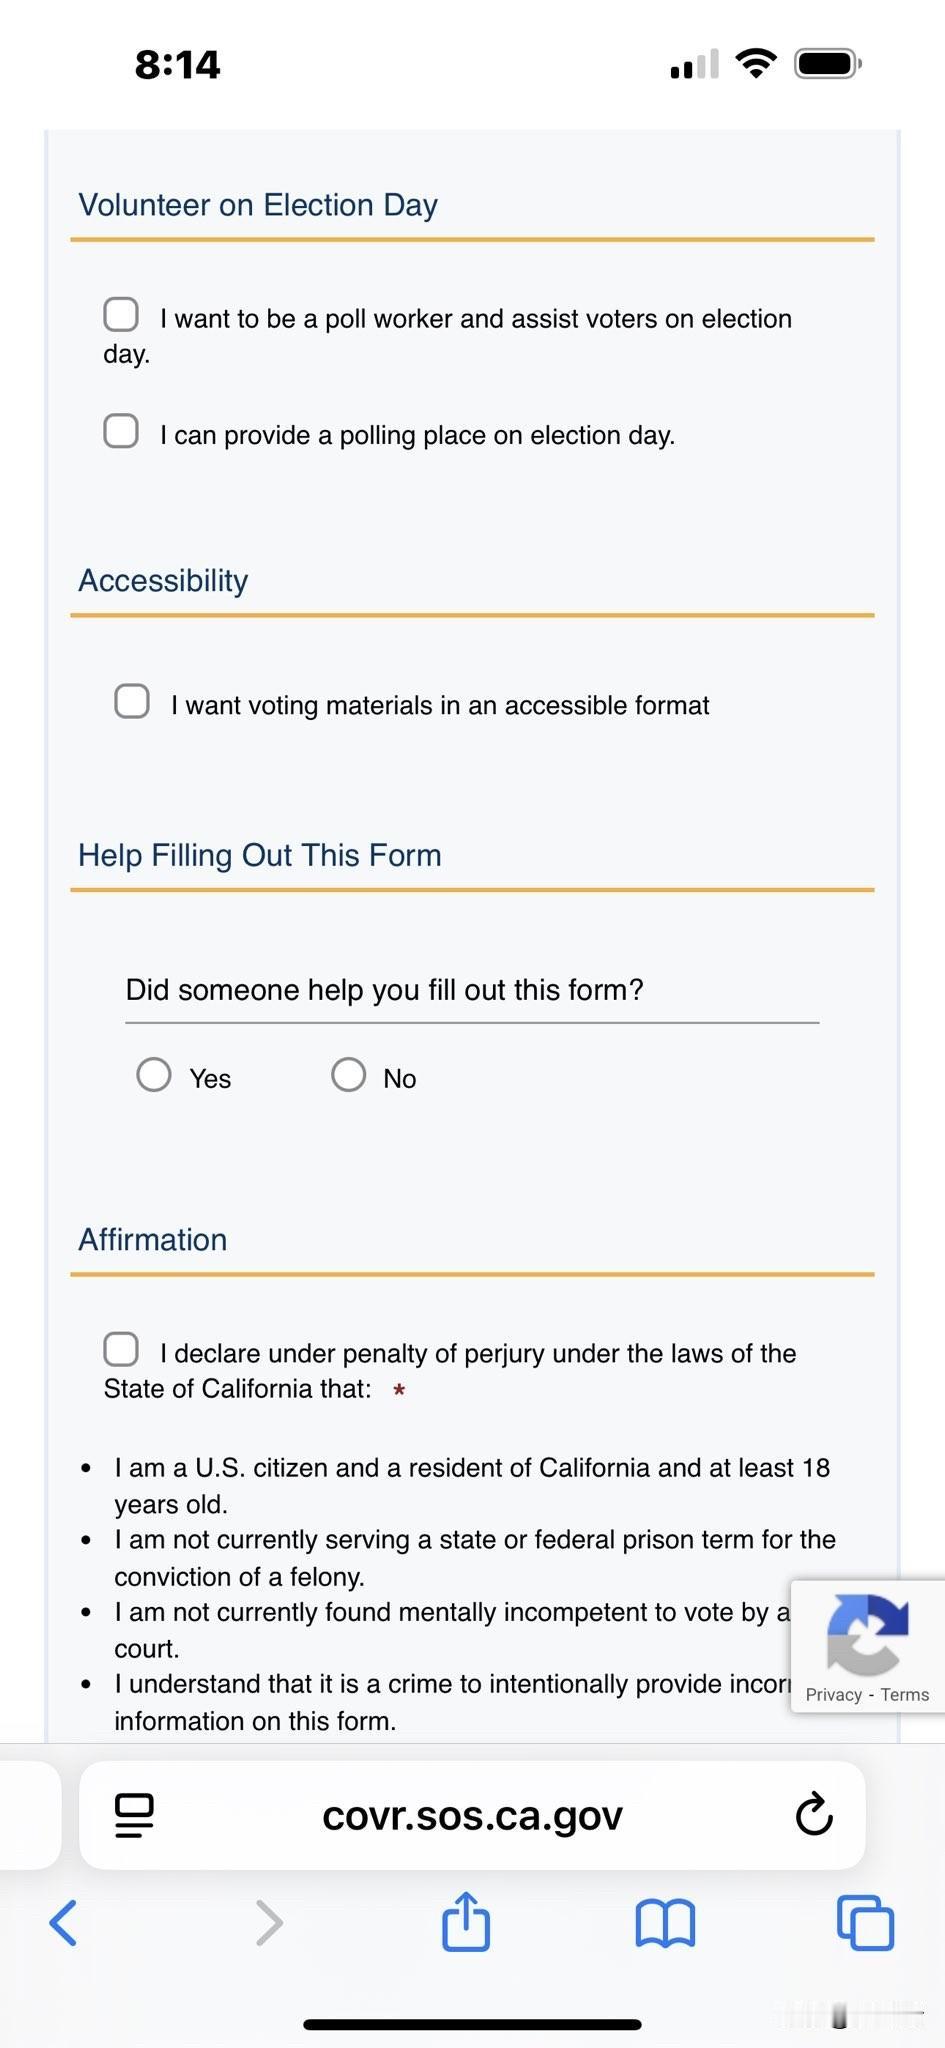
Task: Open the Safari share sheet
Action: coord(466,1921)
